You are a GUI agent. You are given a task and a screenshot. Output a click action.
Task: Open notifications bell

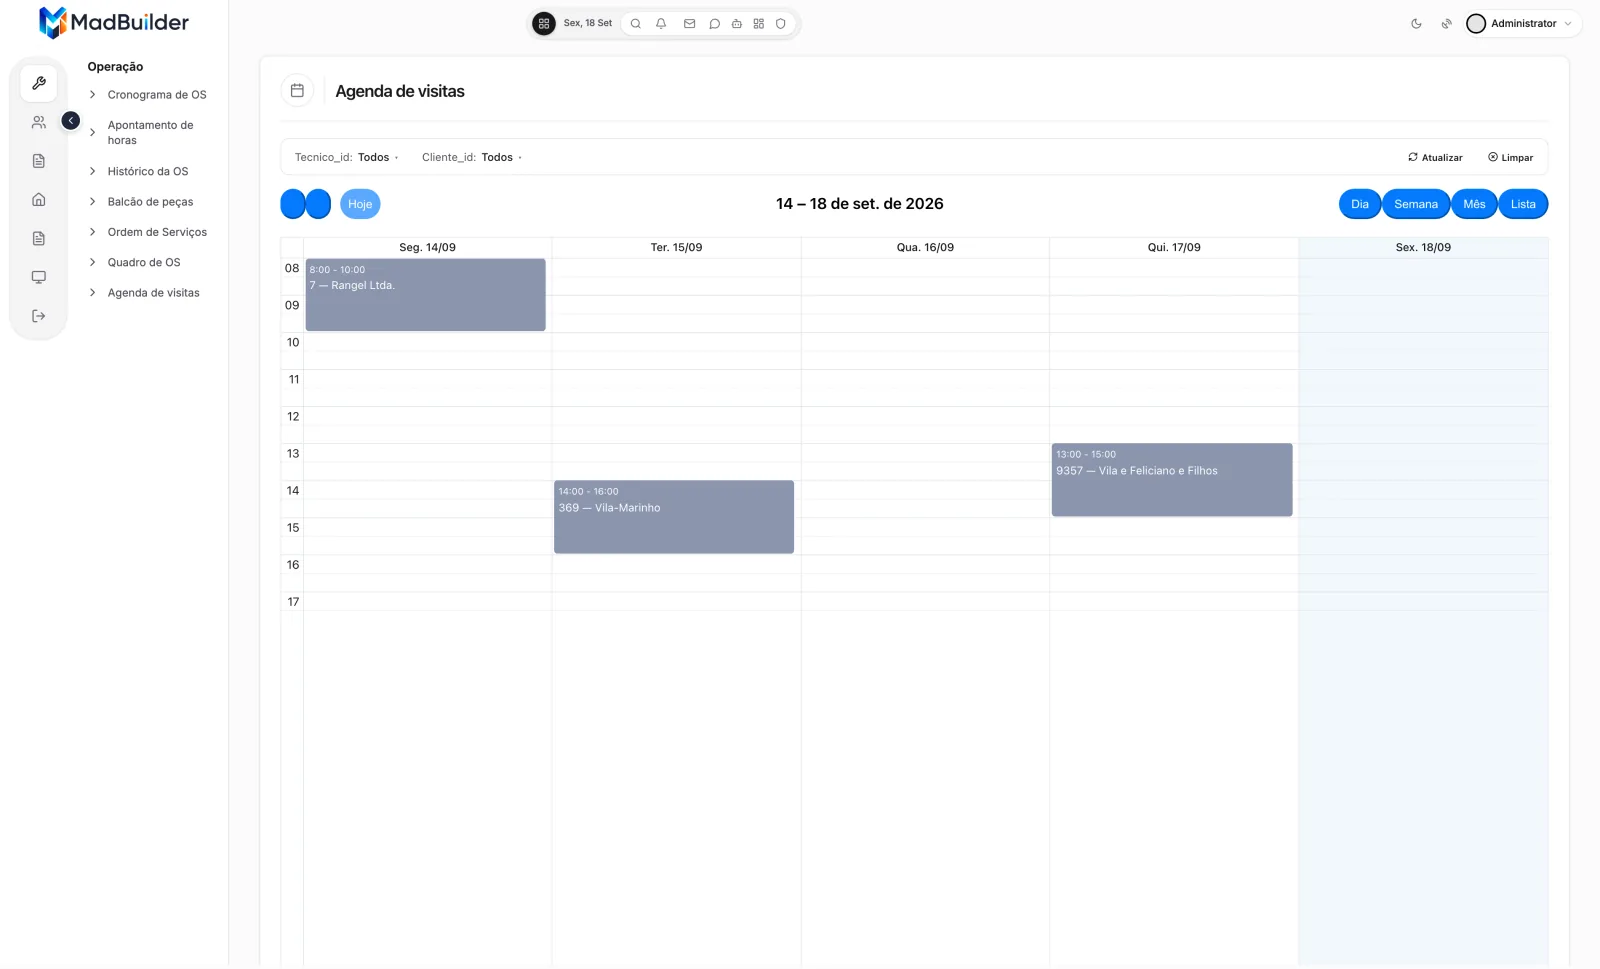(x=661, y=23)
